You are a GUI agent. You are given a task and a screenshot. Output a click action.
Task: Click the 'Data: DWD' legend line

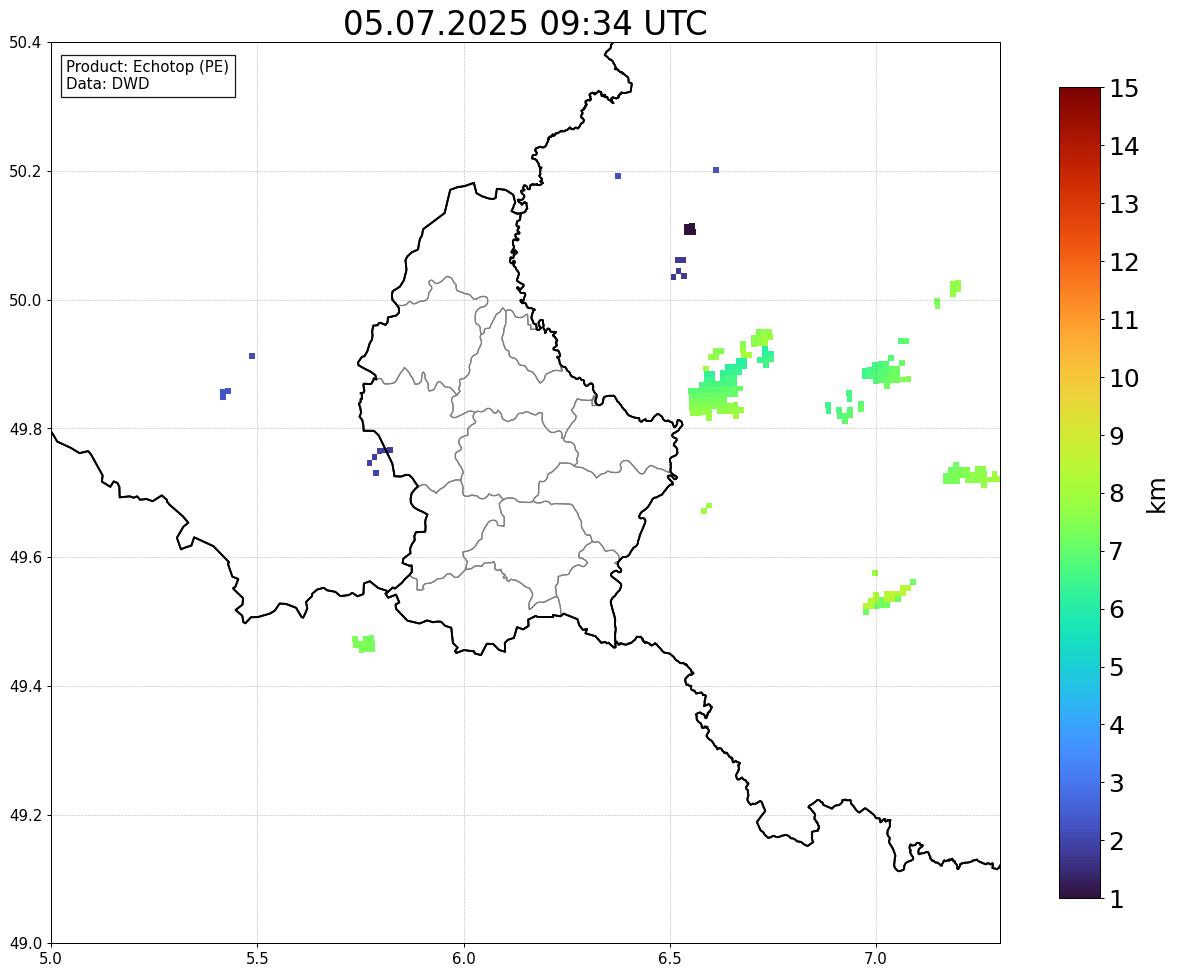[x=107, y=83]
